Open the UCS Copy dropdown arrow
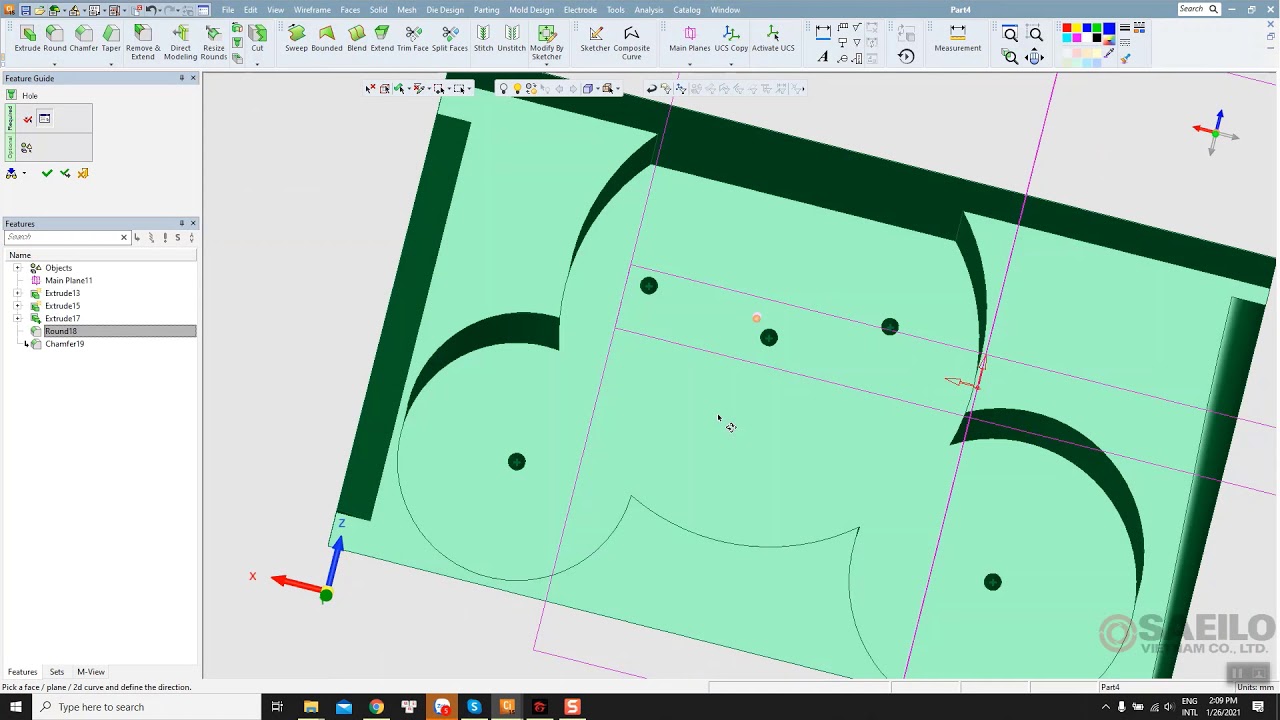 pyautogui.click(x=731, y=65)
